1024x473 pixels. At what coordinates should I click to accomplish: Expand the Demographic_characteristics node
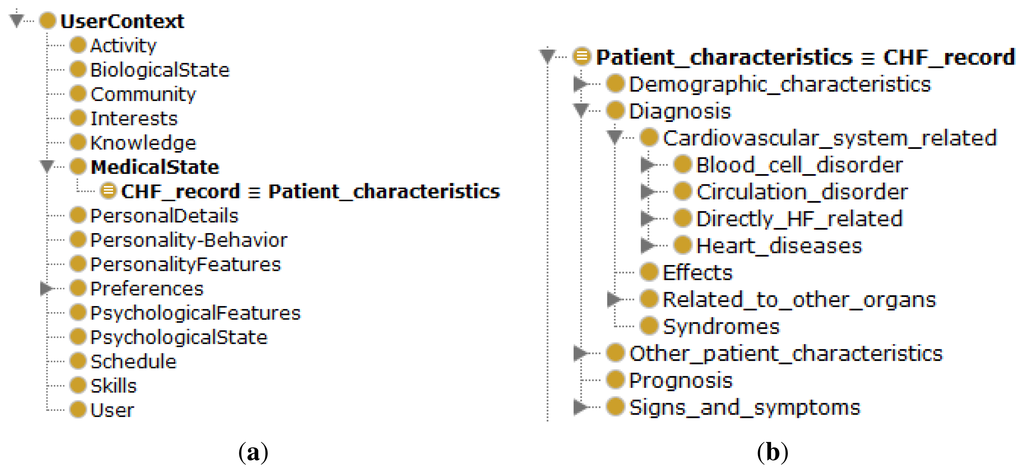[x=582, y=85]
